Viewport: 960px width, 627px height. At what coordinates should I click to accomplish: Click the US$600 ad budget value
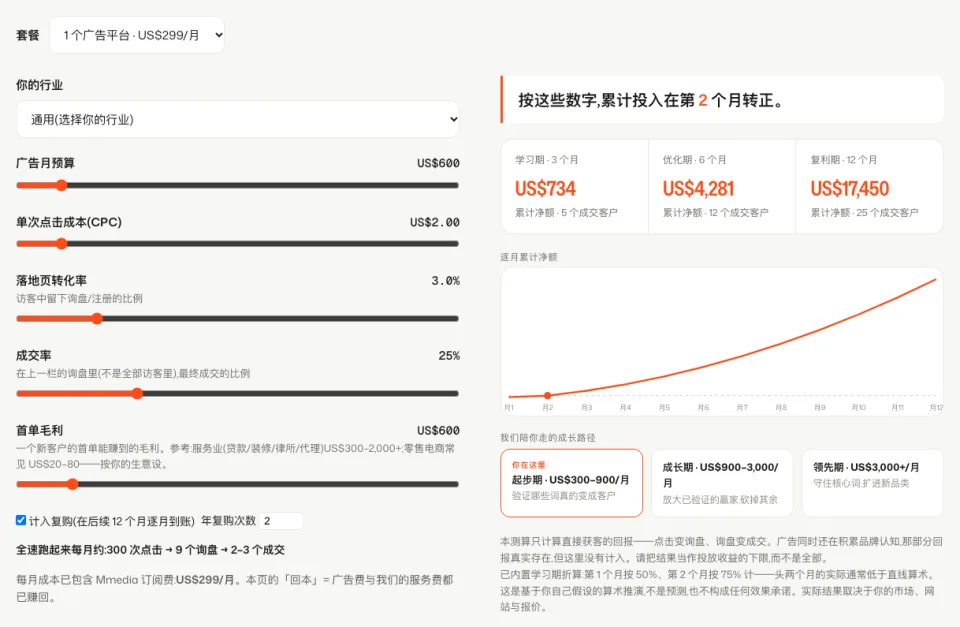click(x=438, y=163)
